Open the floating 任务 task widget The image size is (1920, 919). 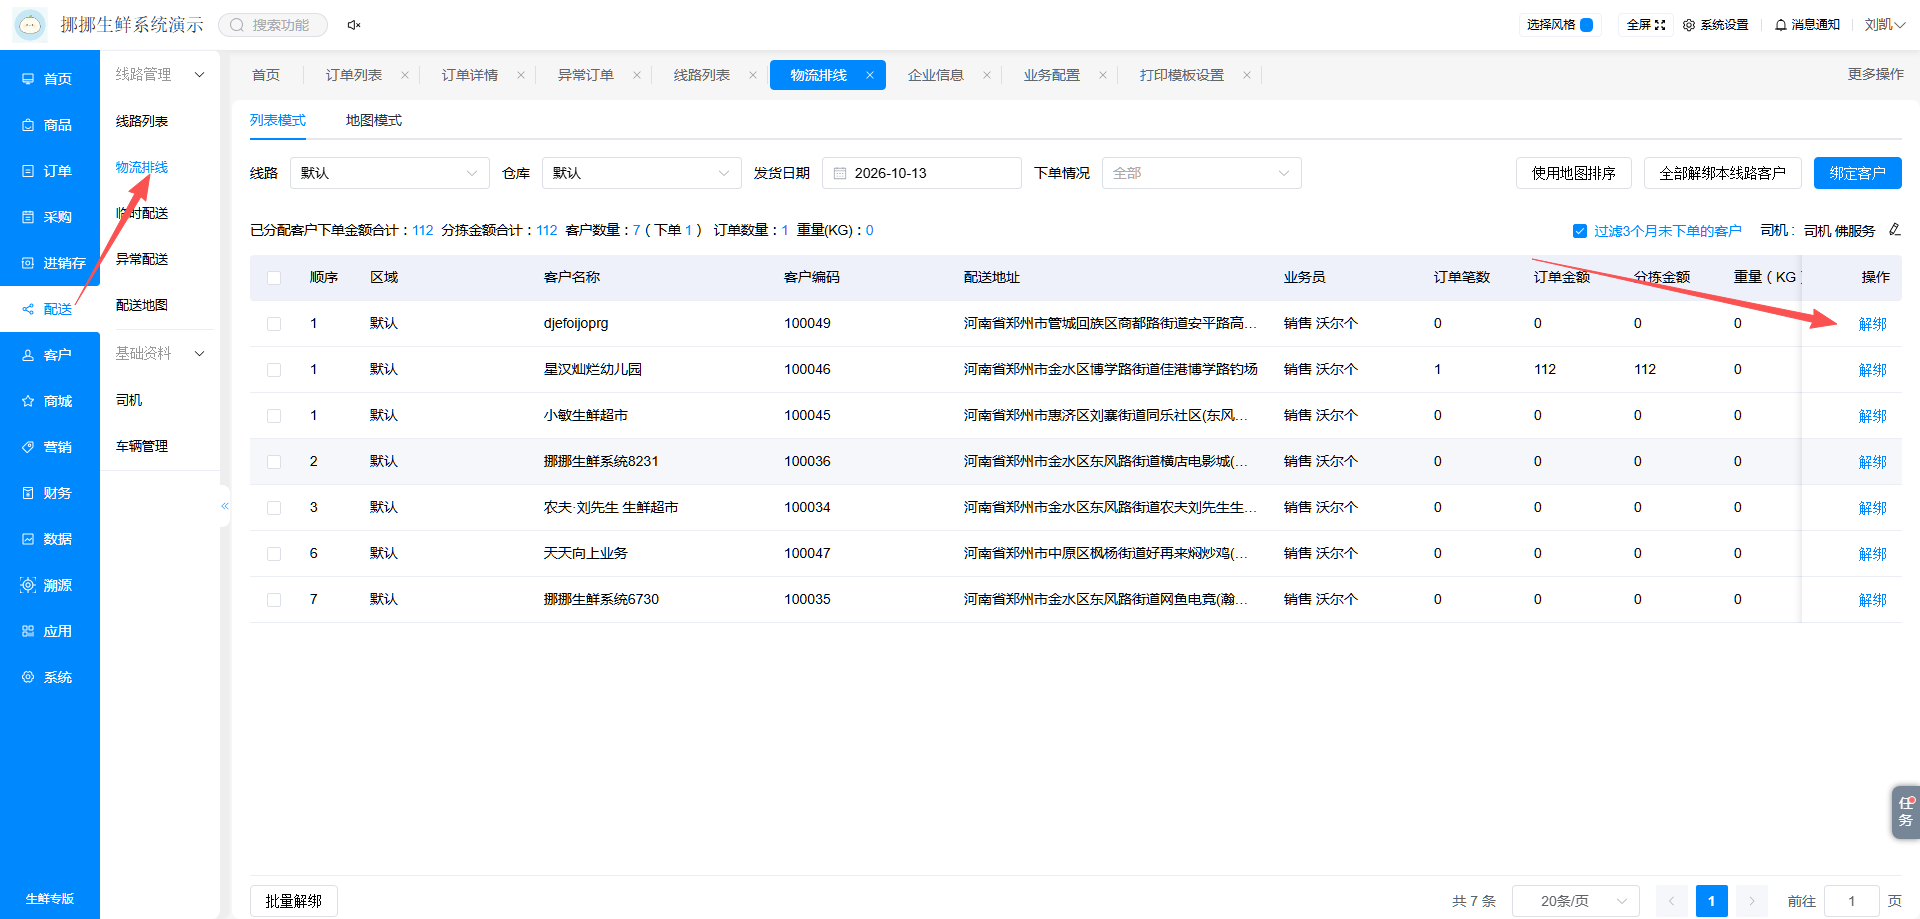pos(1905,811)
